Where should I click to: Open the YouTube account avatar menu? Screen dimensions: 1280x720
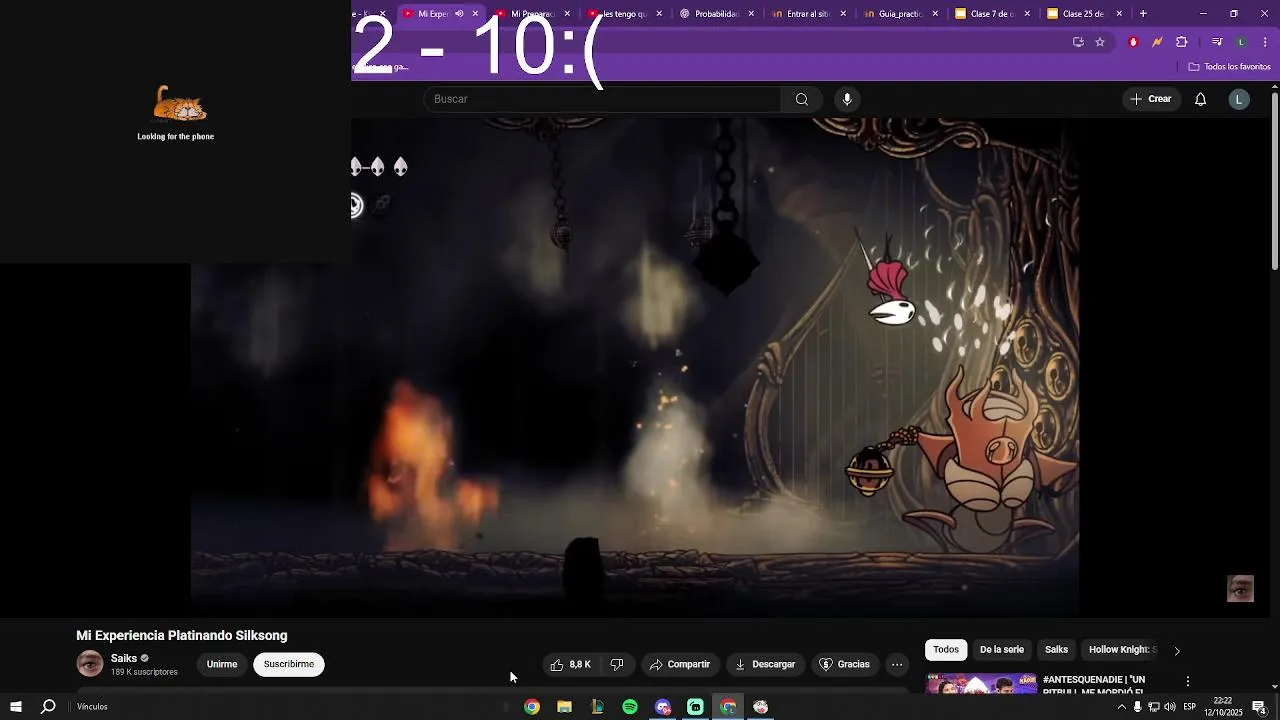pyautogui.click(x=1239, y=99)
